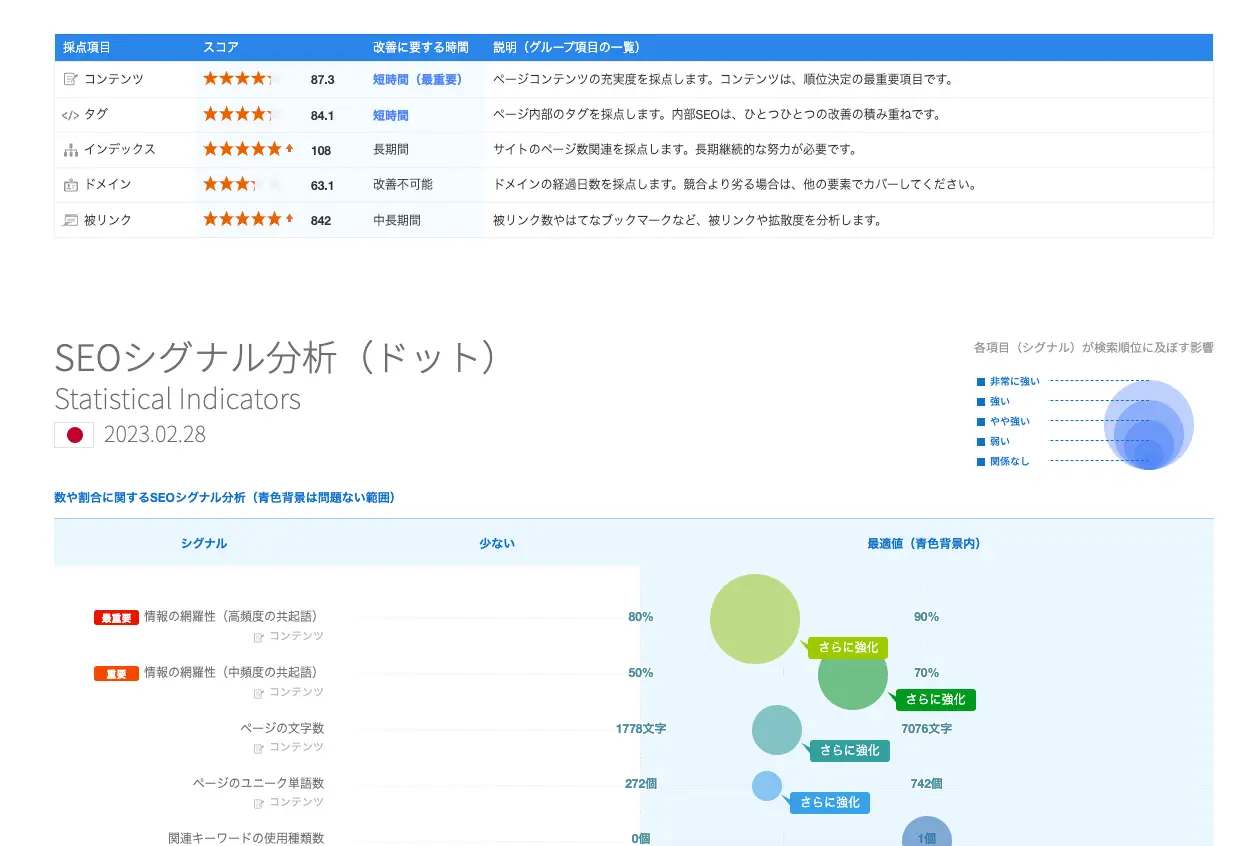Click the 情報の網羅性（高頻度の共起語） signal label
The height and width of the screenshot is (846, 1255).
[x=237, y=617]
